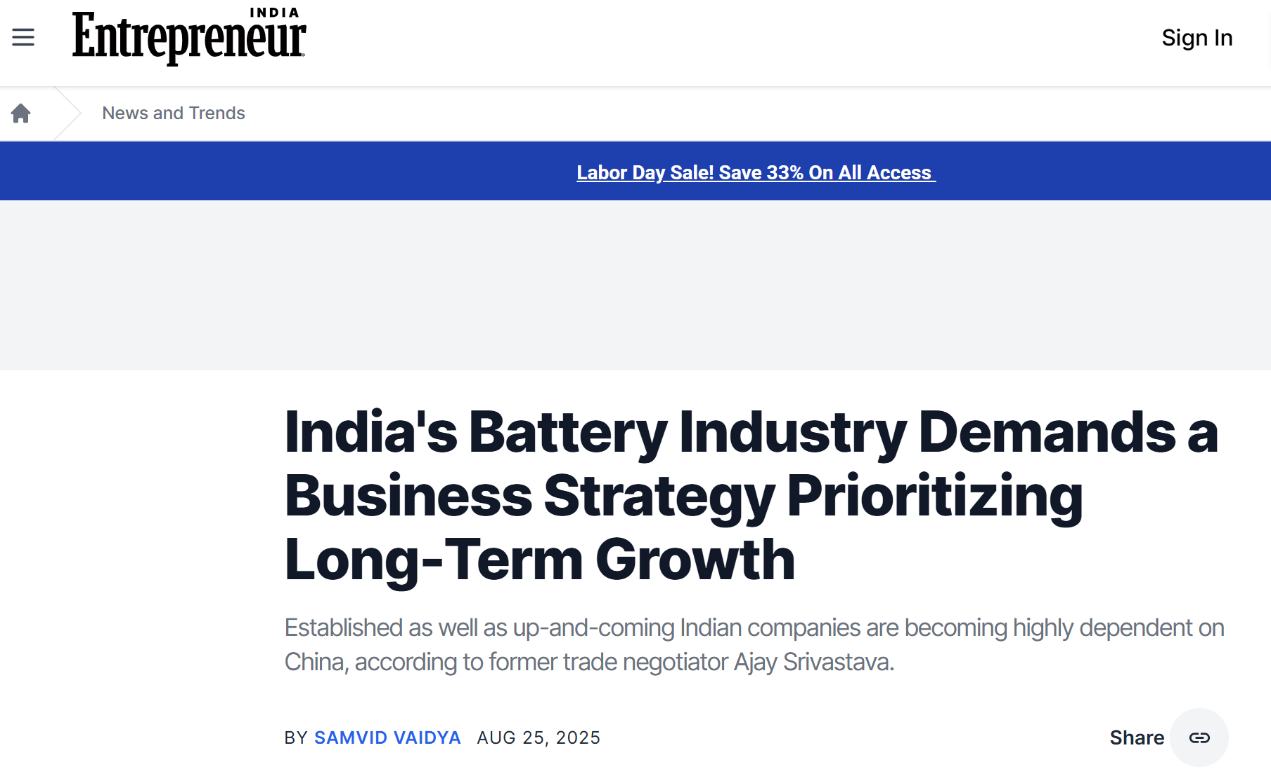
Task: Click the "BY" byline prefix text
Action: pos(296,738)
